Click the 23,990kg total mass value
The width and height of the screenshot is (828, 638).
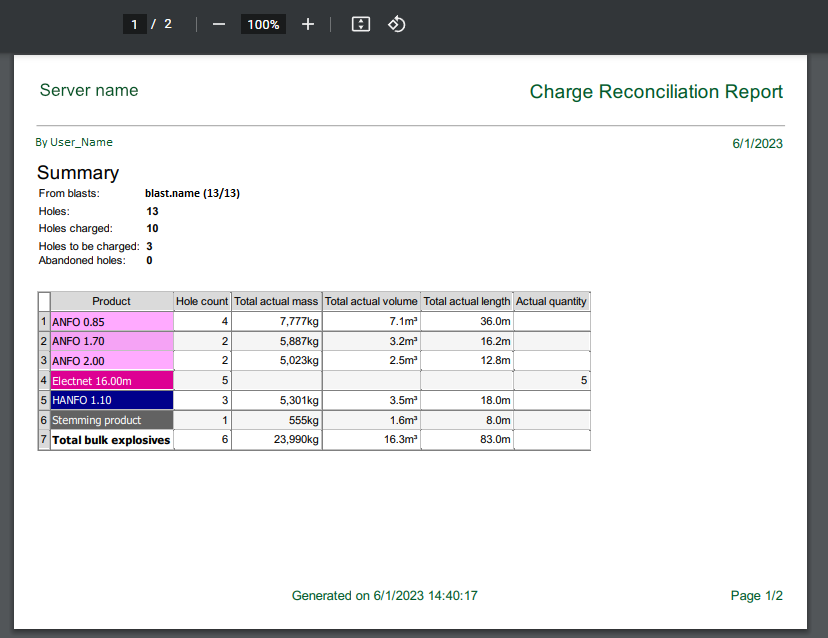coord(296,439)
